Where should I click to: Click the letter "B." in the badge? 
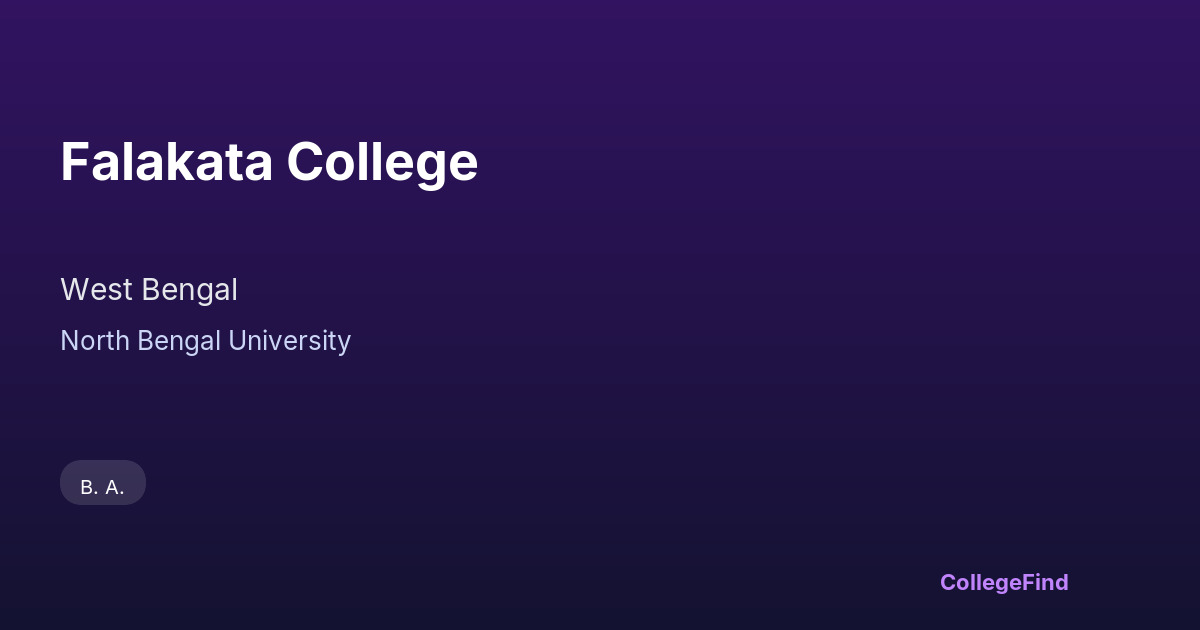click(89, 487)
